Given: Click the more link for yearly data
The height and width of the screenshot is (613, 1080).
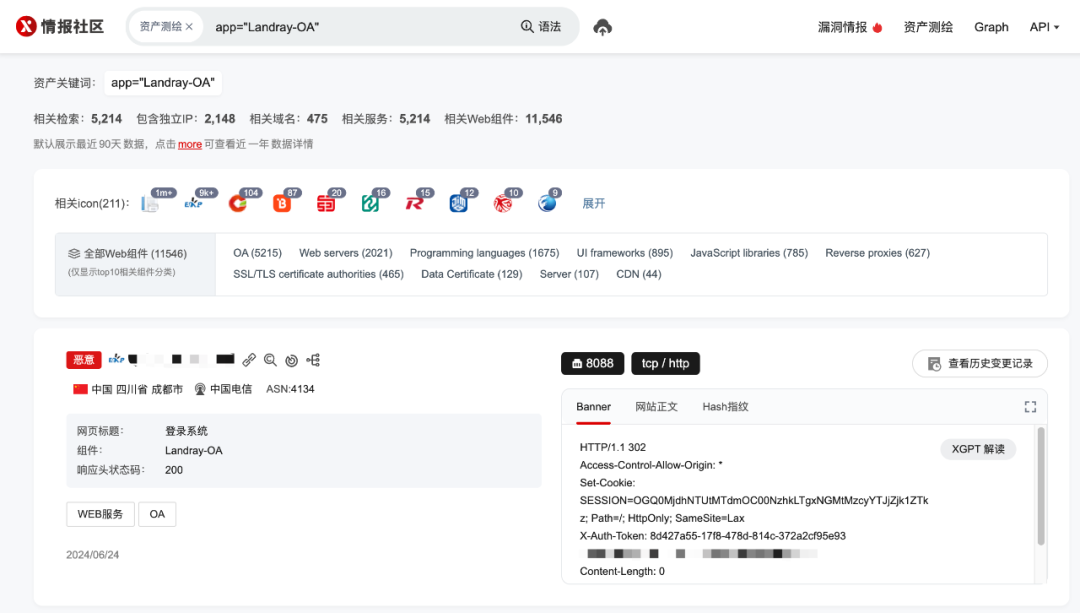Looking at the screenshot, I should click(x=189, y=144).
